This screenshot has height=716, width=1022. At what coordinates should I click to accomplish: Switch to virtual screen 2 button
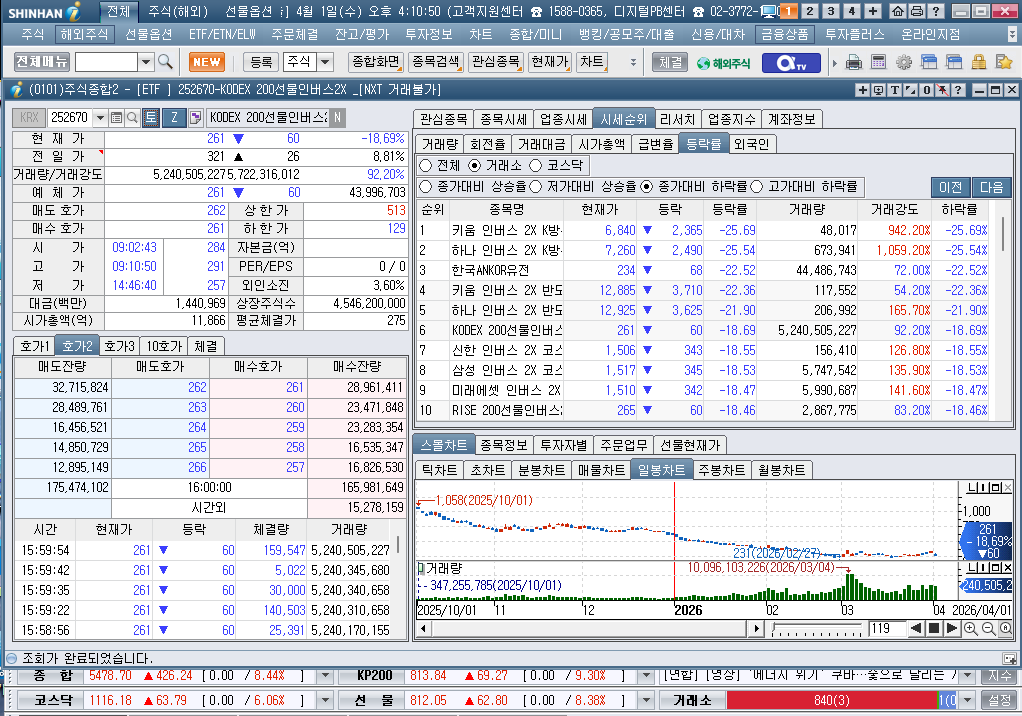810,11
